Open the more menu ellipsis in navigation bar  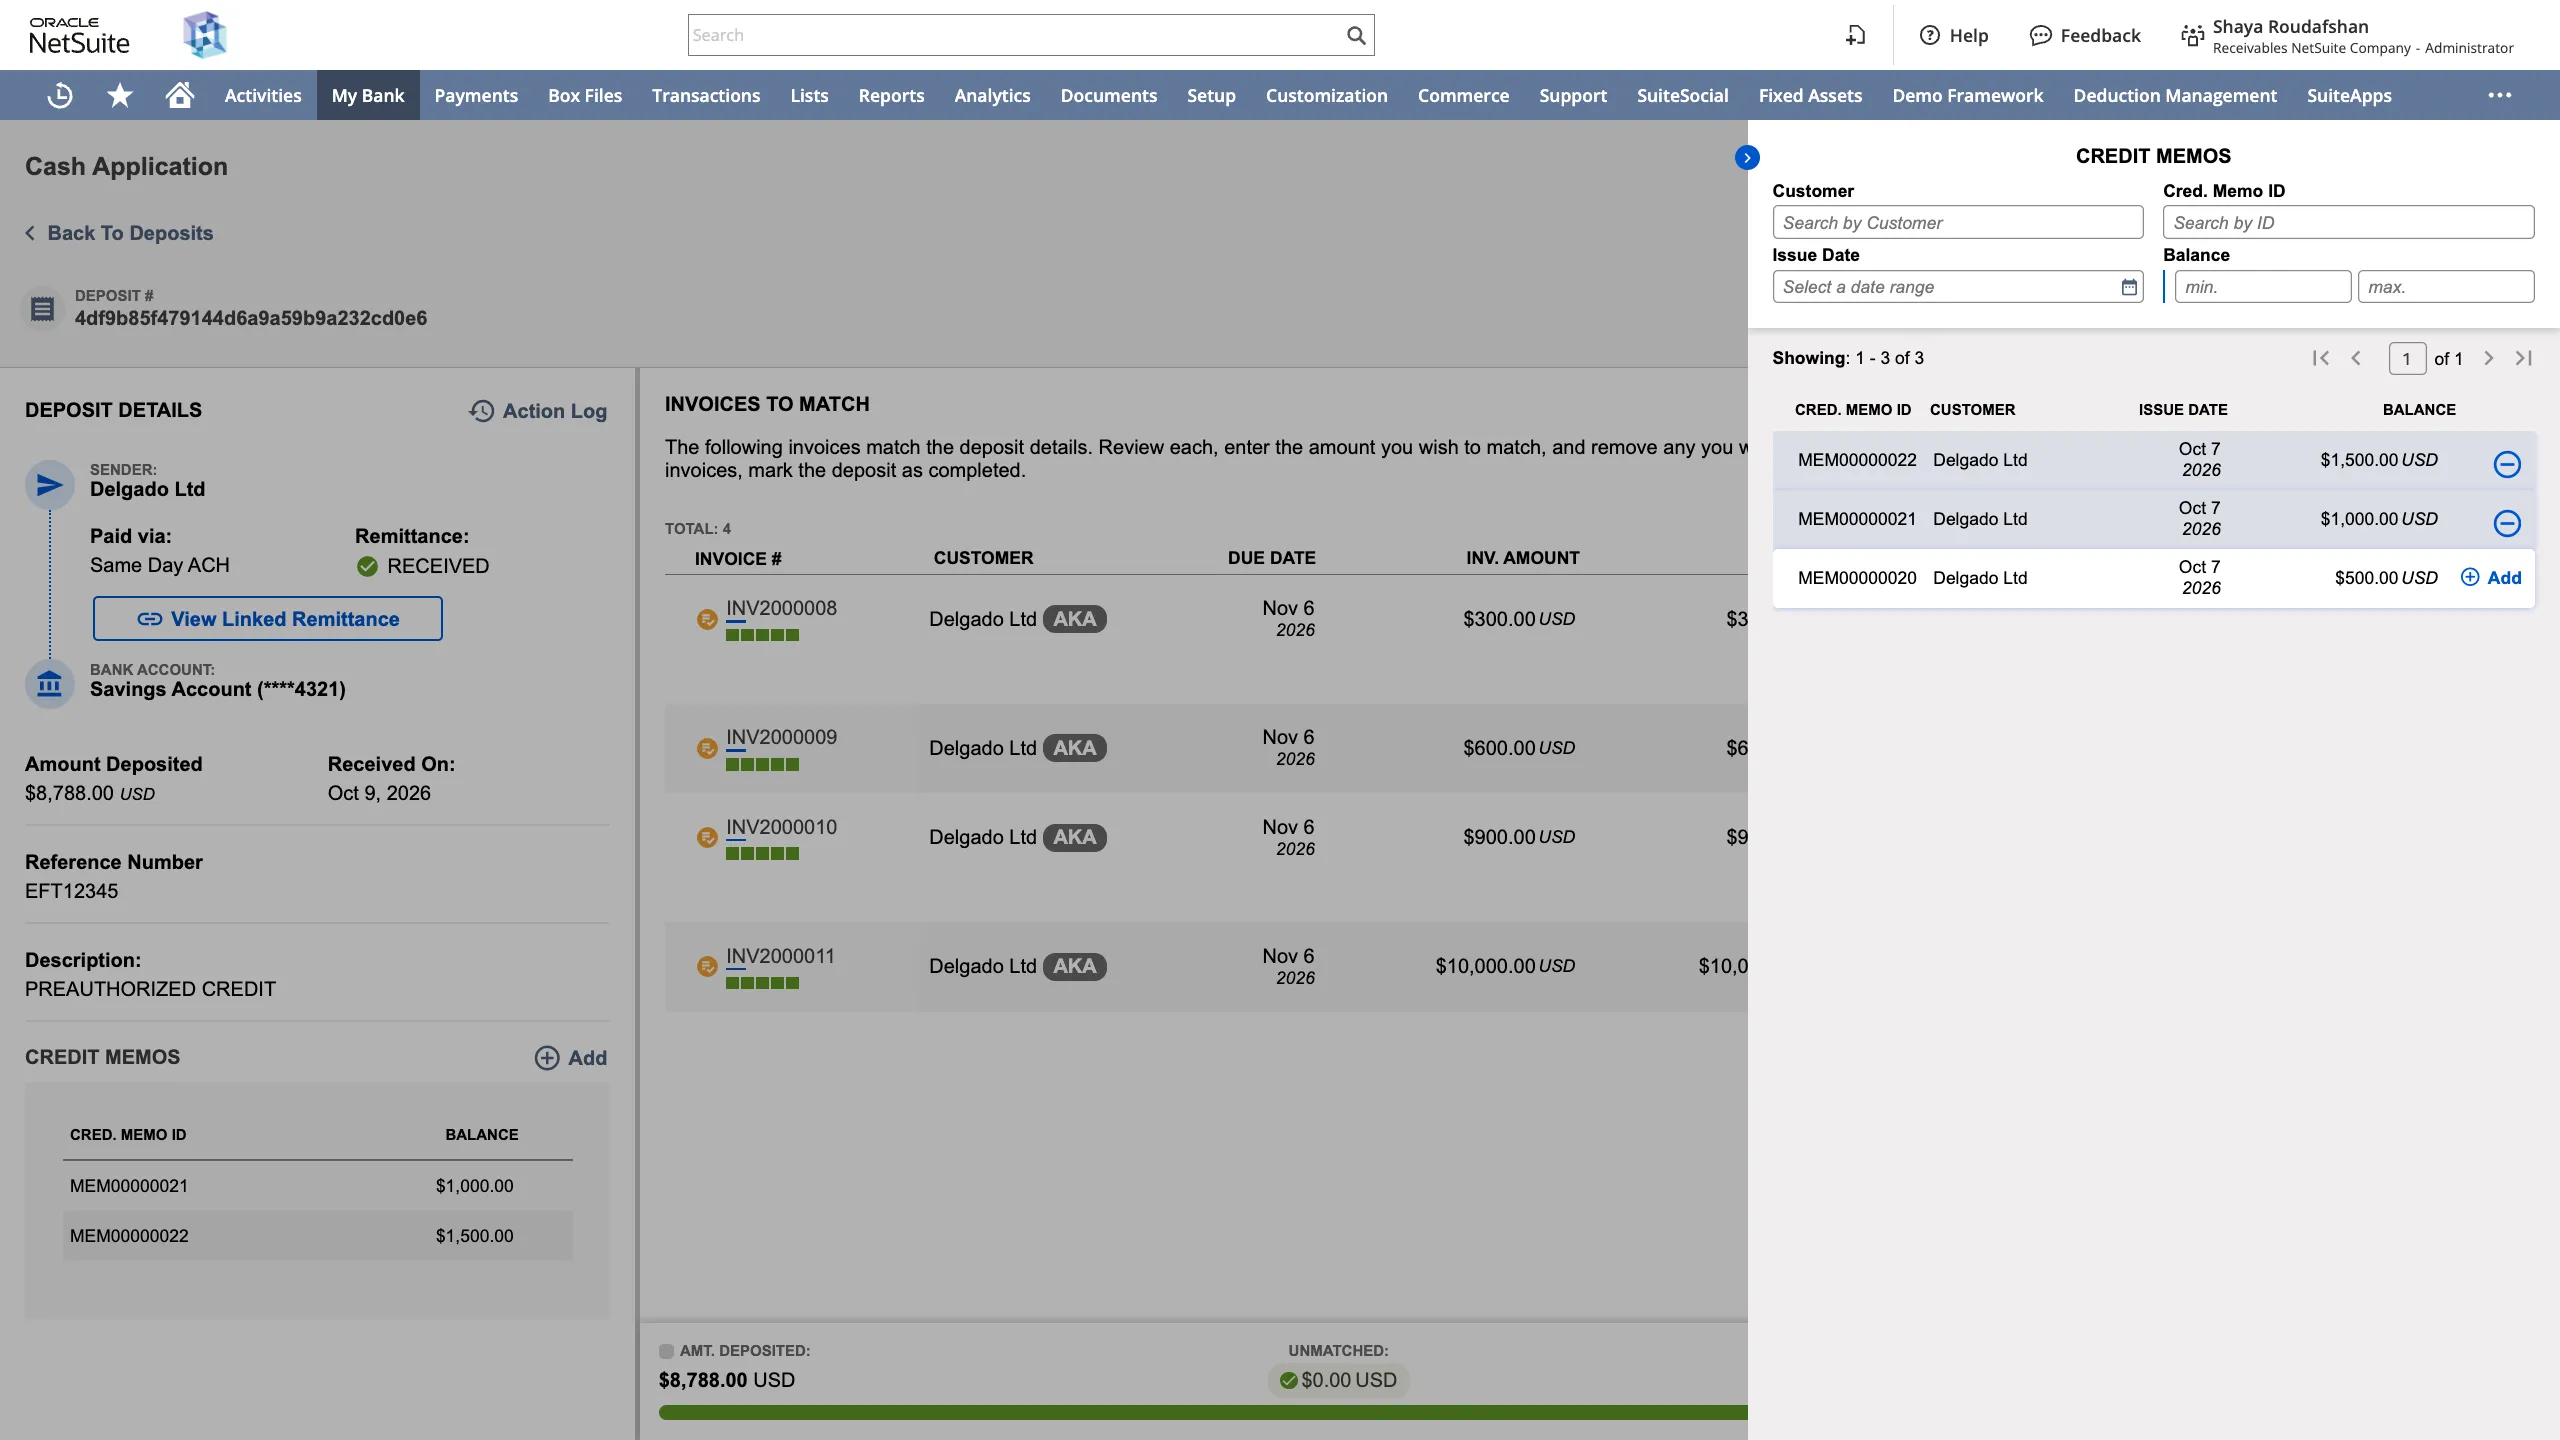coord(2500,95)
